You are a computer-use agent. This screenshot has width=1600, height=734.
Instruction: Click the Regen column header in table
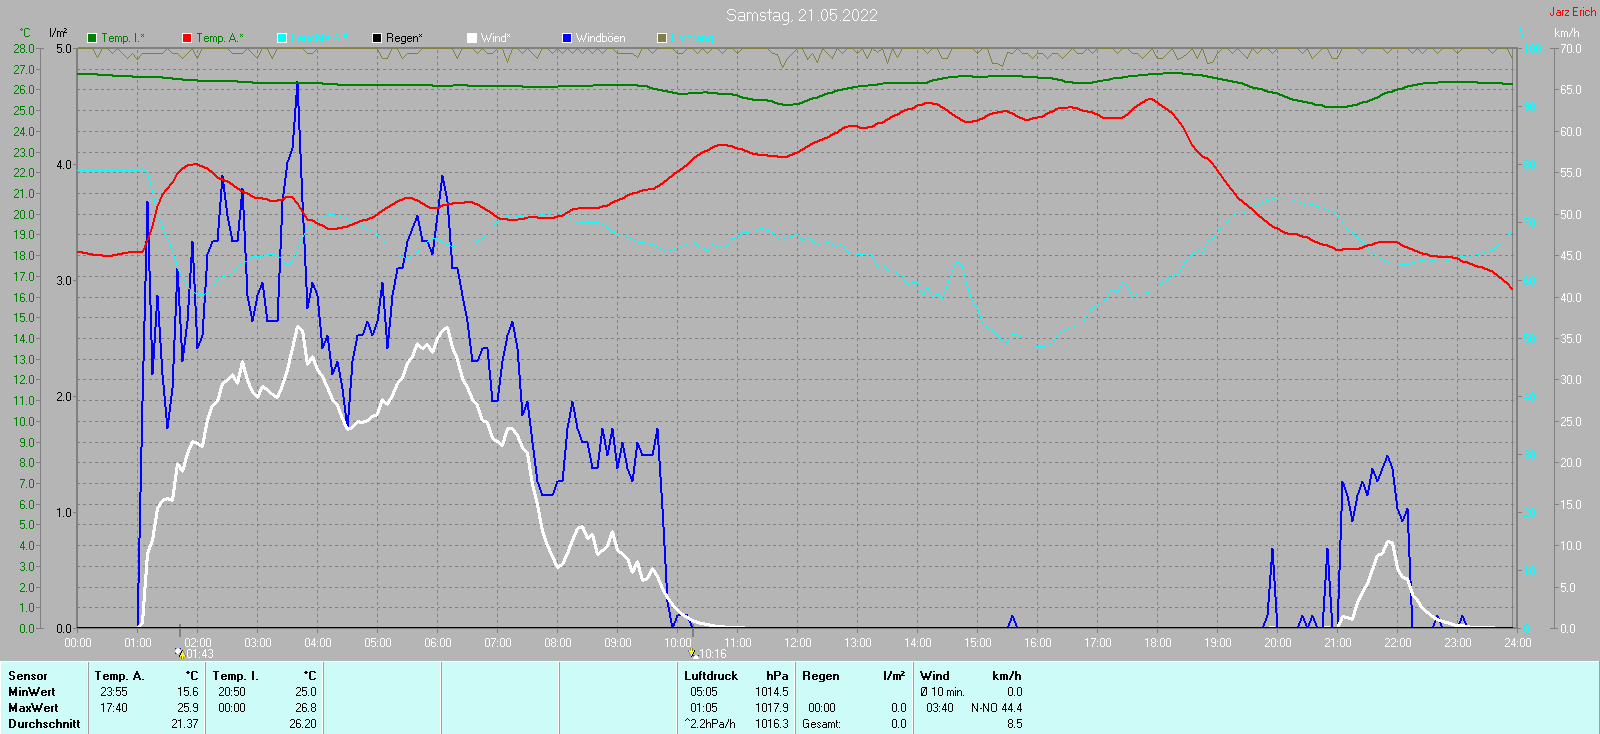coord(820,676)
